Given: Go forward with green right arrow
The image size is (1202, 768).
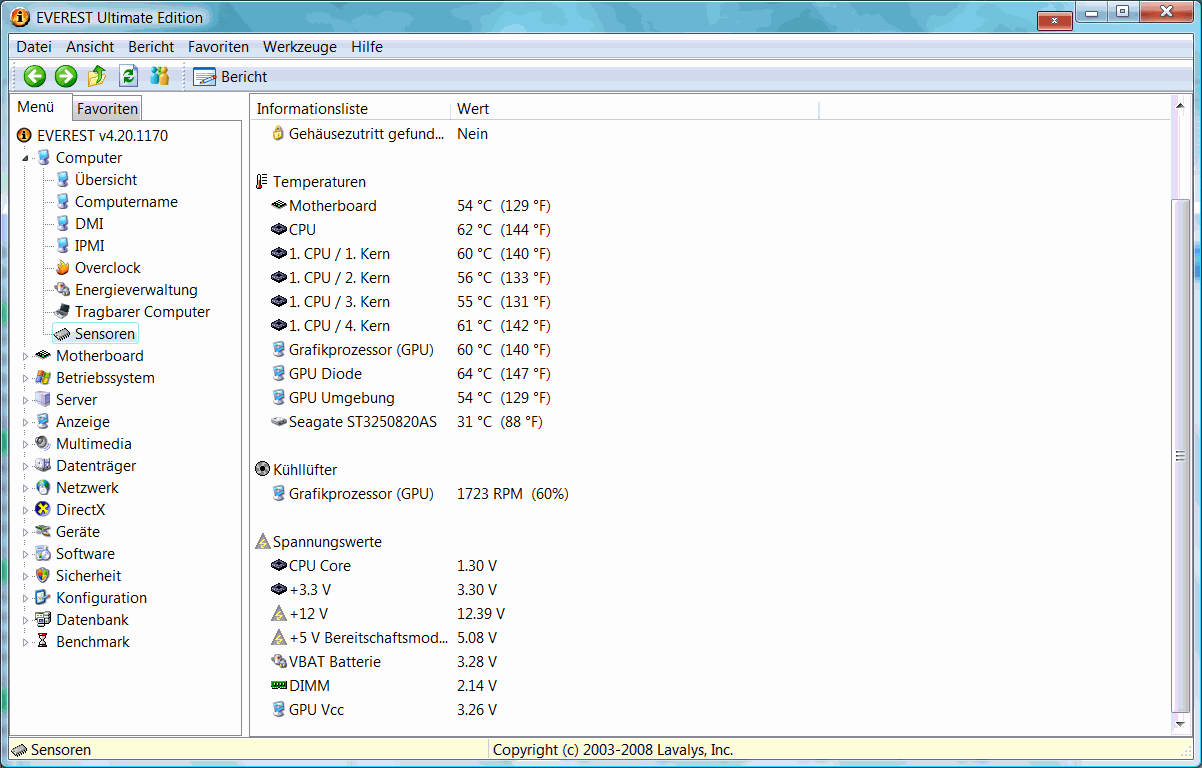Looking at the screenshot, I should point(66,76).
